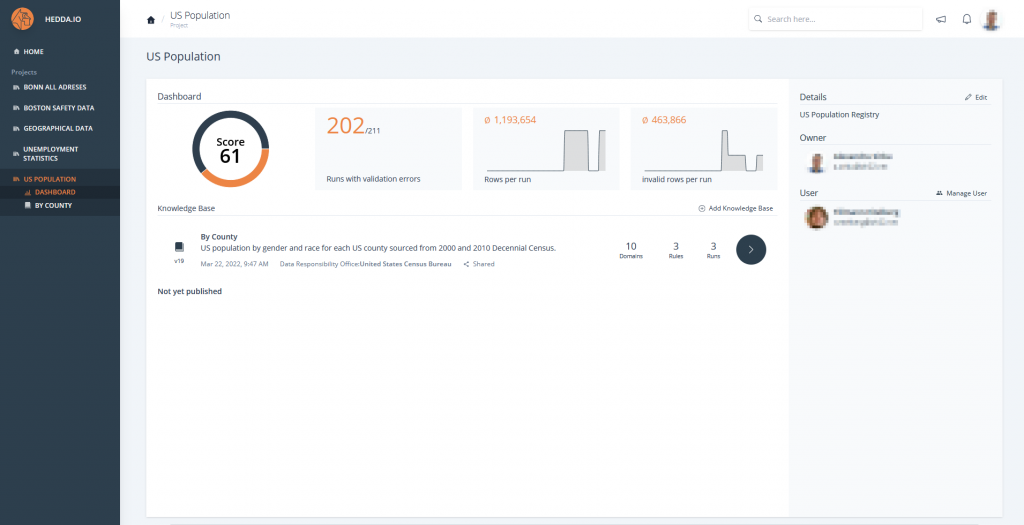Select BY COUNTY under US Population
Viewport: 1024px width, 525px height.
tap(53, 205)
